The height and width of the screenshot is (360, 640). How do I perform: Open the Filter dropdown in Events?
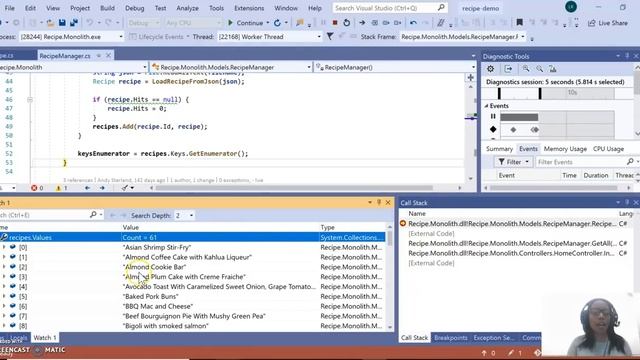point(513,162)
